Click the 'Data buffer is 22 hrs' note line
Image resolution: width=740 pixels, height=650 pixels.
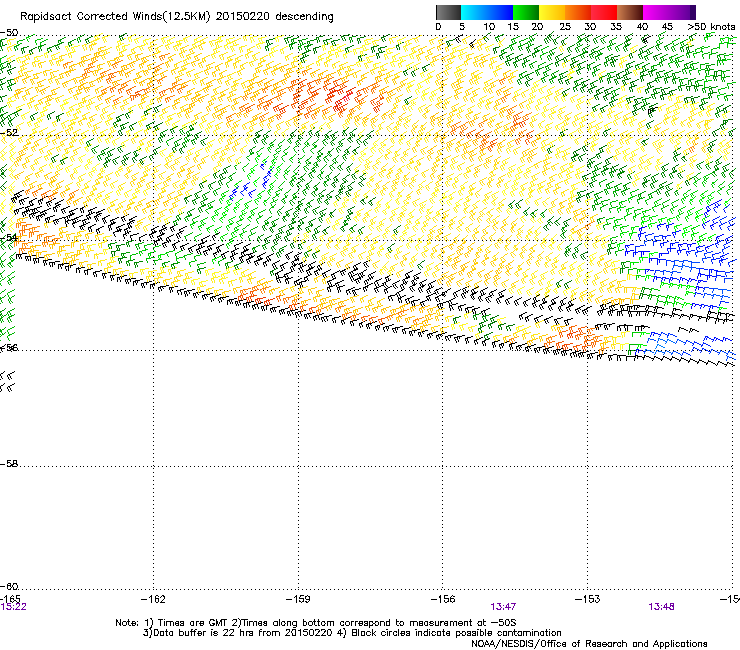[x=238, y=633]
